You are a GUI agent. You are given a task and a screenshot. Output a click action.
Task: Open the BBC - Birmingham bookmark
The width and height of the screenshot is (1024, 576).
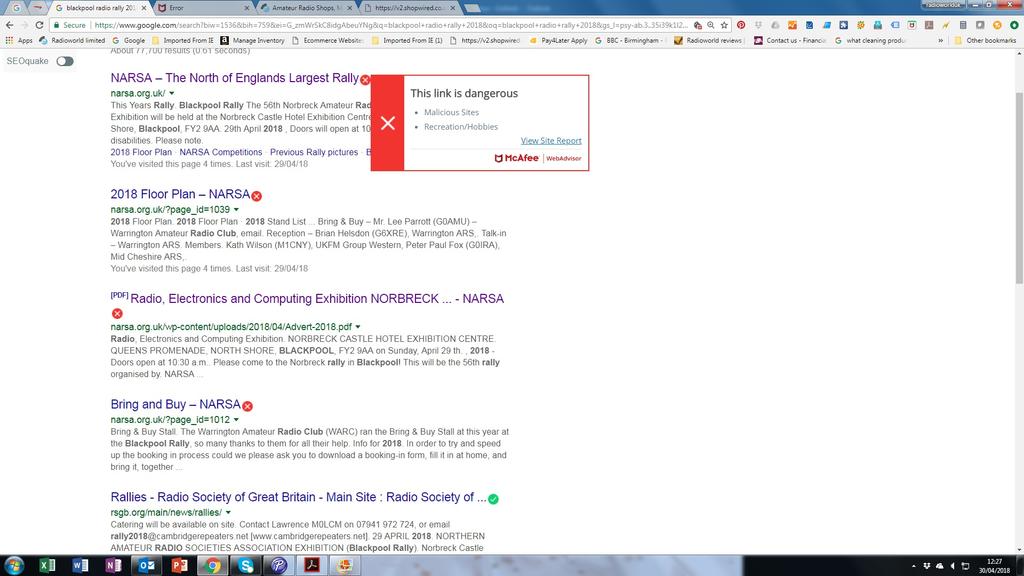[628, 40]
